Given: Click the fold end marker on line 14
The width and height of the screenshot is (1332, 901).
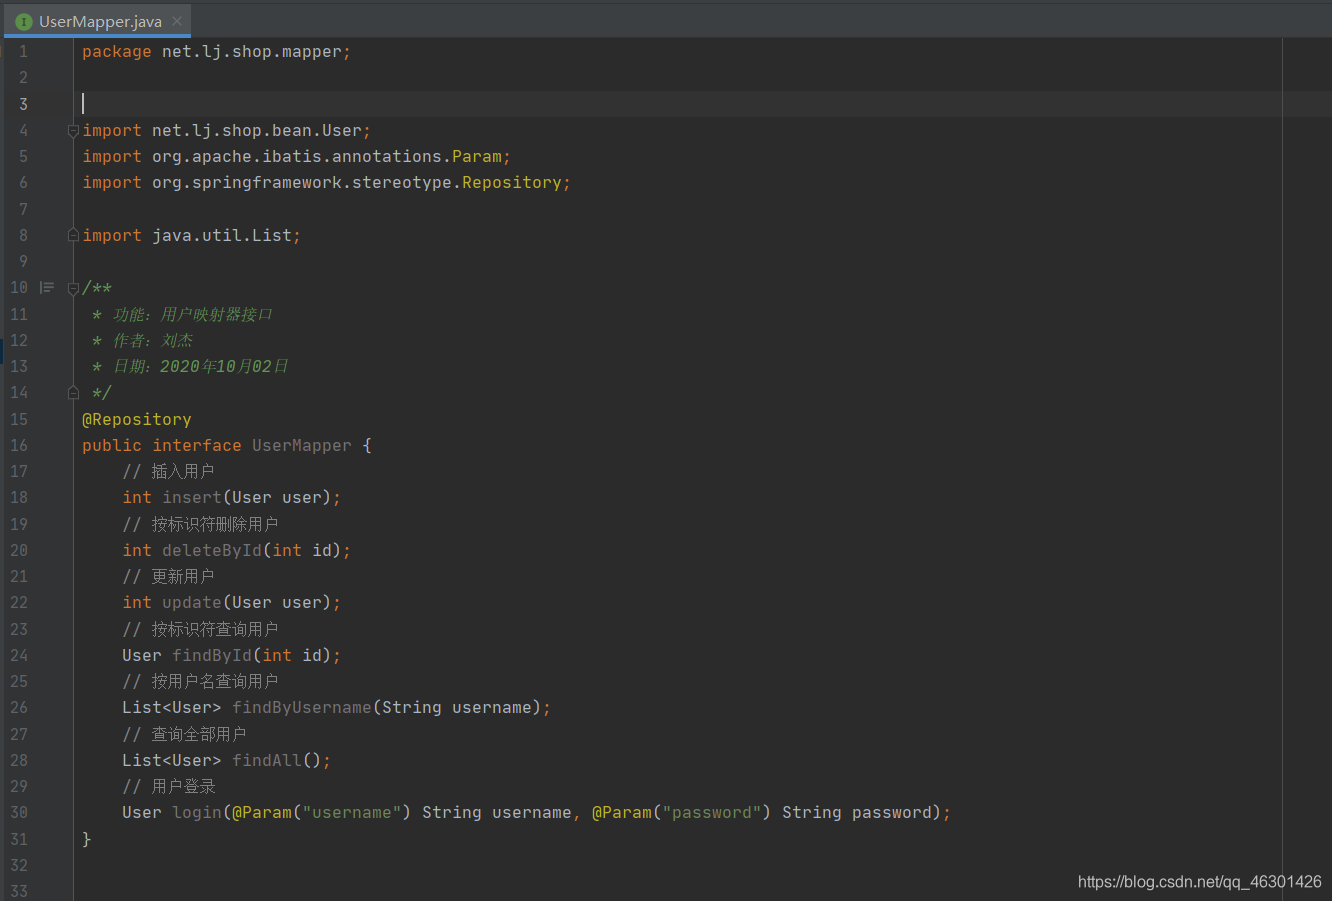Looking at the screenshot, I should (x=73, y=393).
